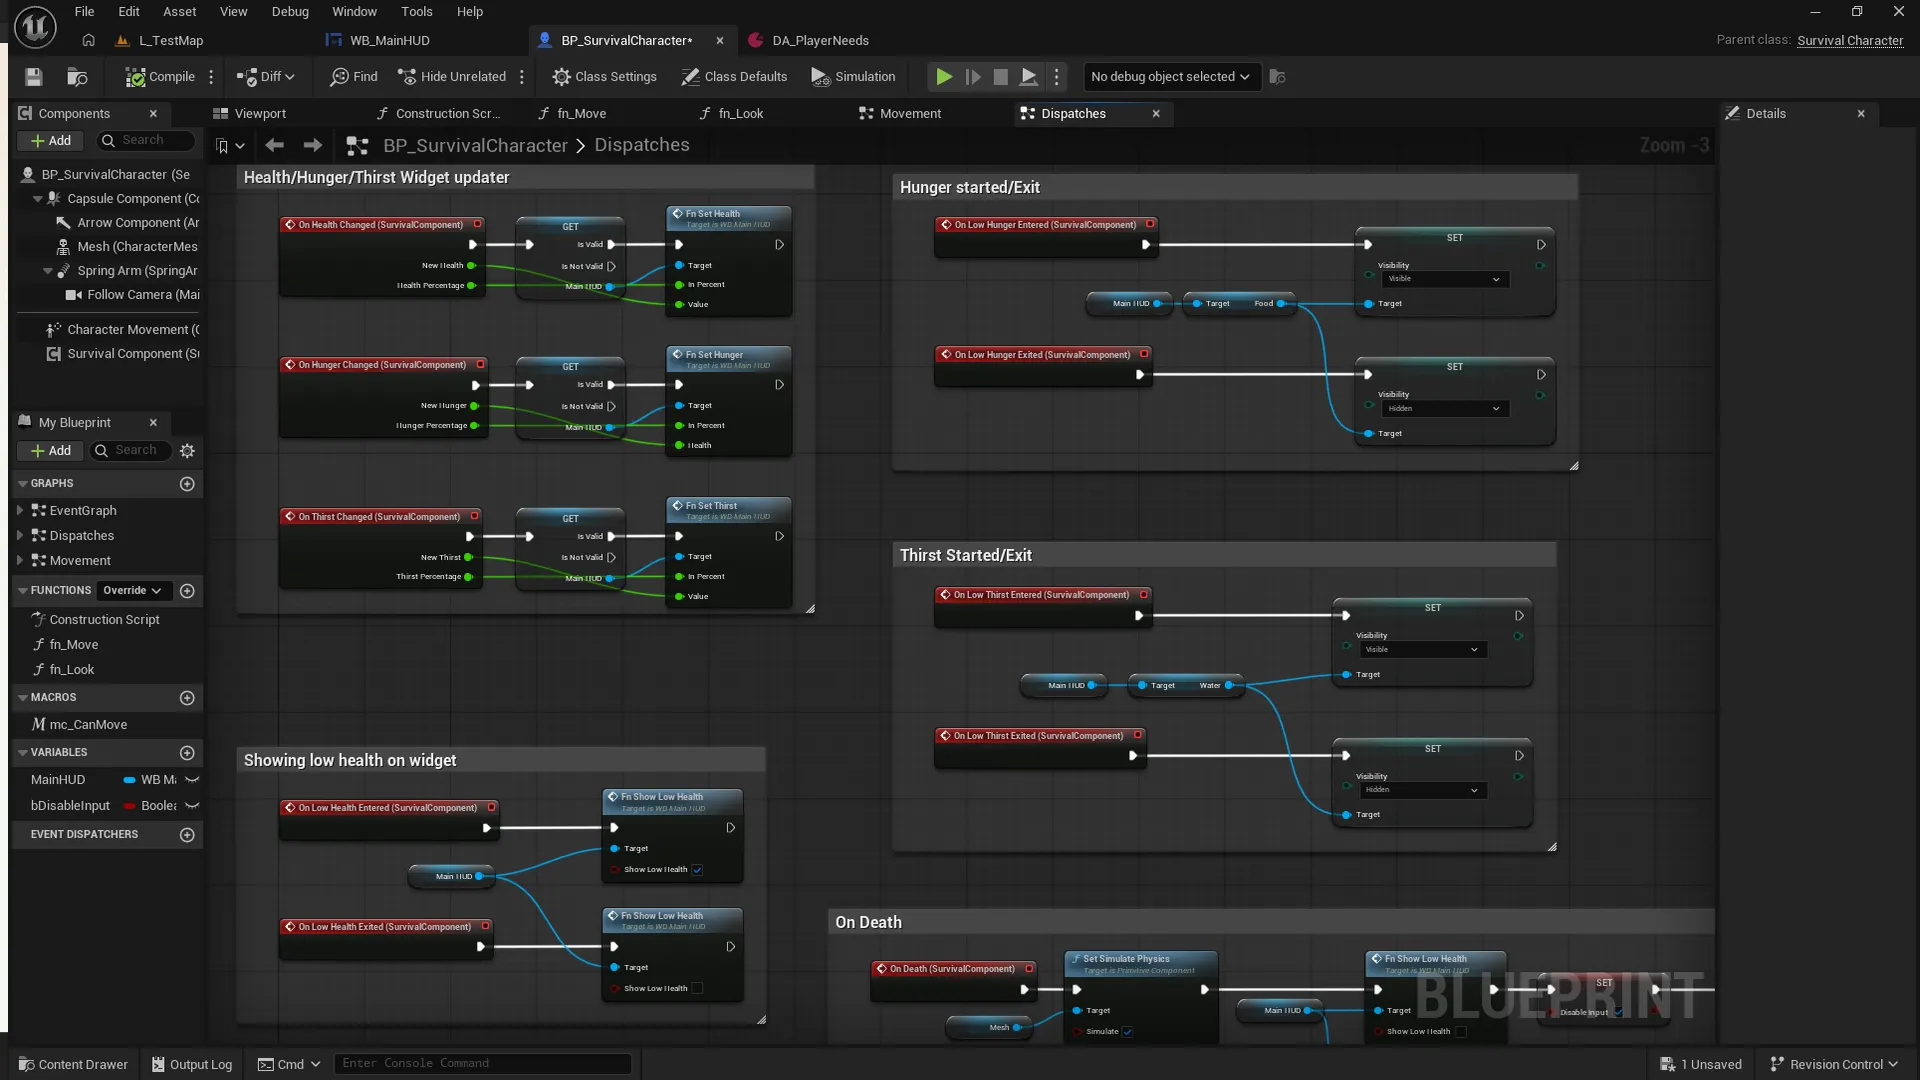Add a new function with plus icon
1920x1080 pixels.
click(x=187, y=591)
